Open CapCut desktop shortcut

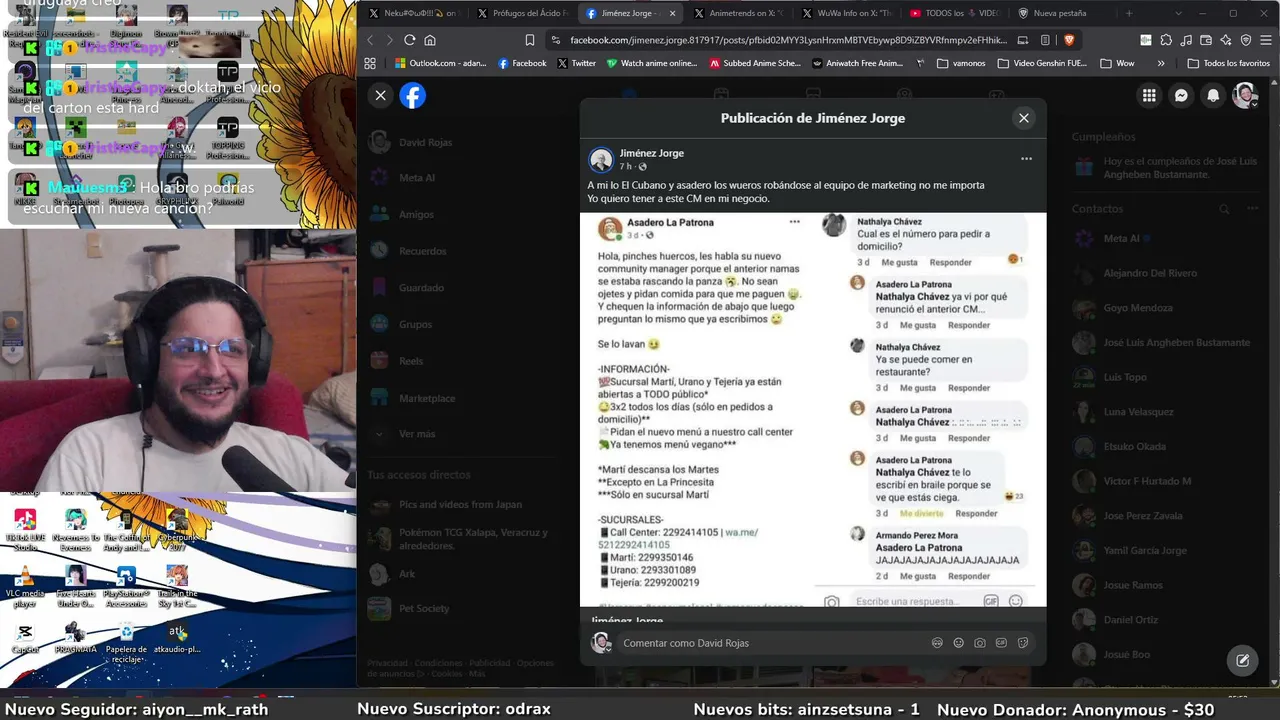(x=25, y=638)
